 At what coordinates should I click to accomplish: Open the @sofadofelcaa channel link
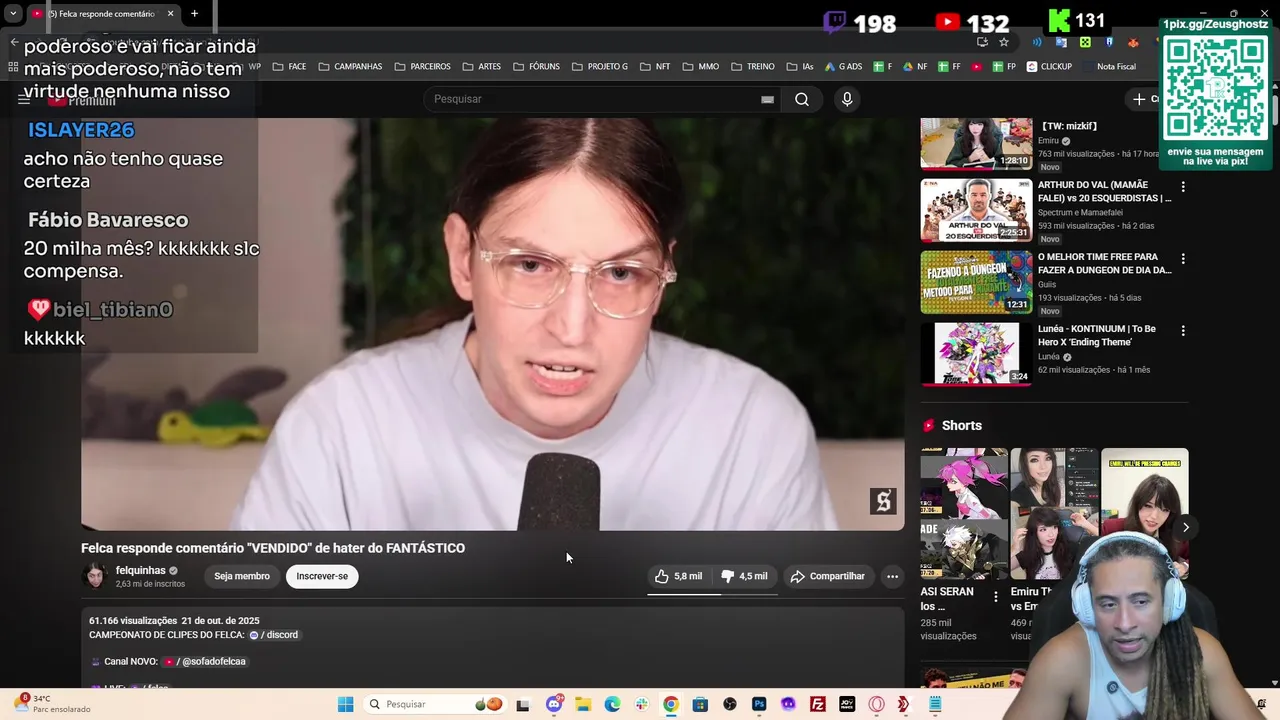click(x=205, y=661)
